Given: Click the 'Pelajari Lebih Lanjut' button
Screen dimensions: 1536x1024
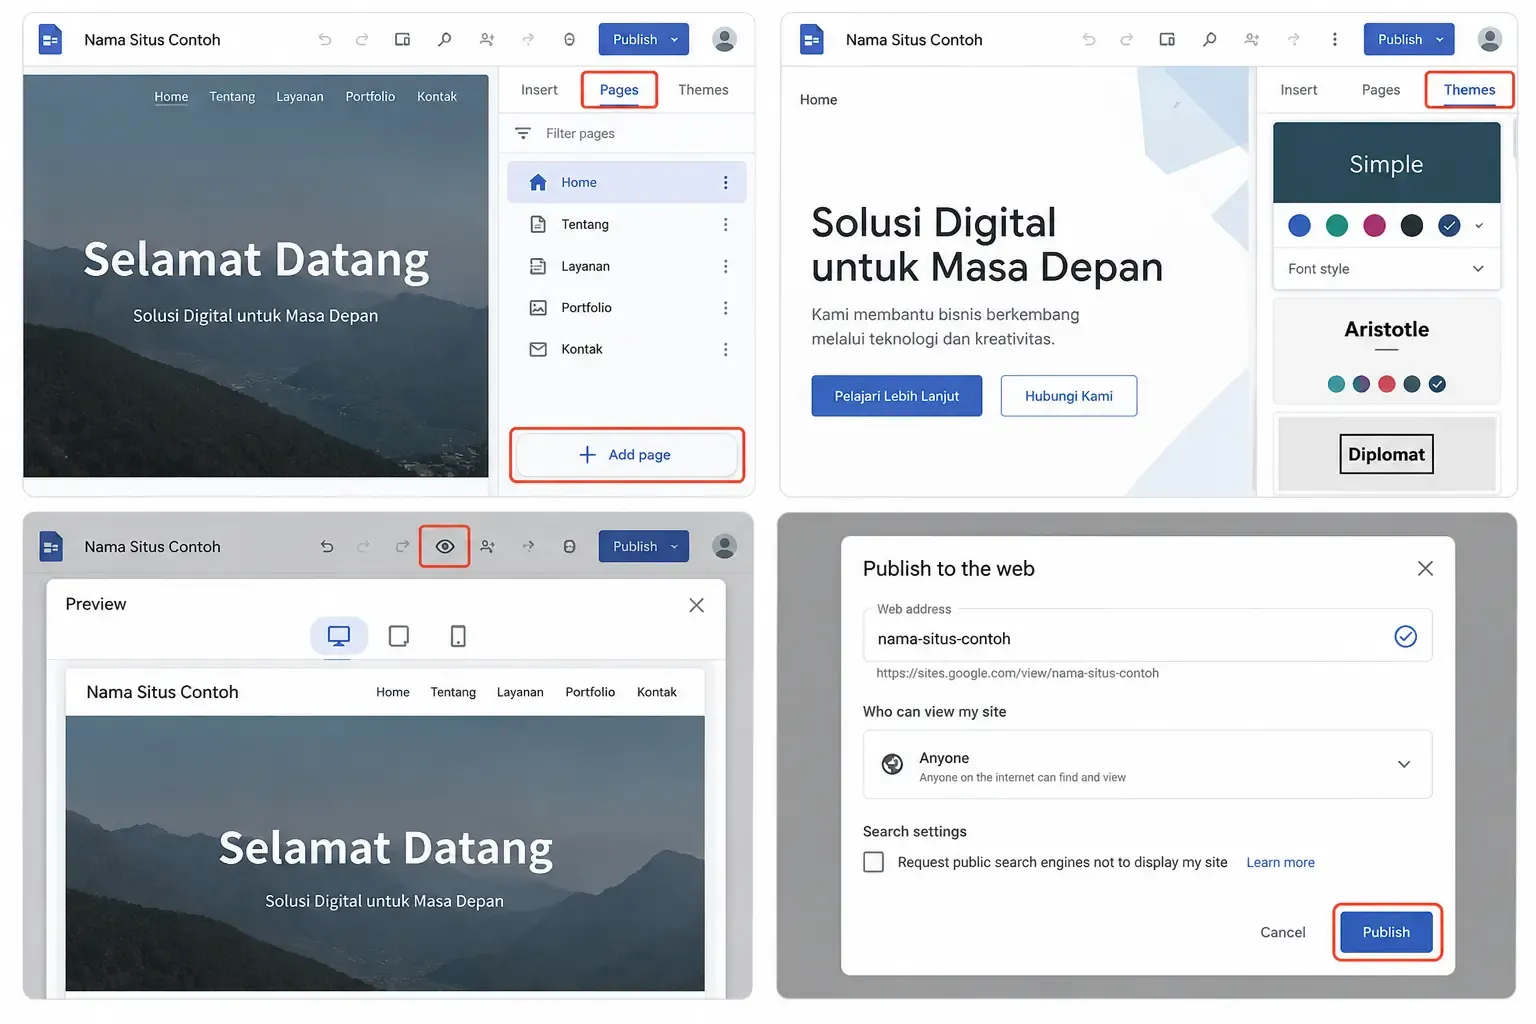Looking at the screenshot, I should [x=897, y=396].
